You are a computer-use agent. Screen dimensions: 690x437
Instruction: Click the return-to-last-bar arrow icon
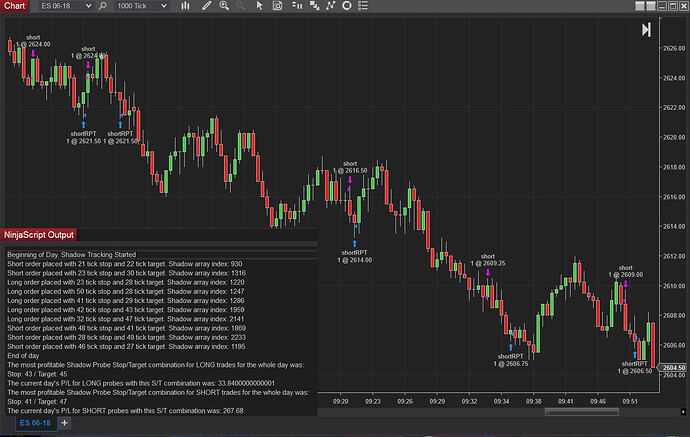tap(647, 30)
